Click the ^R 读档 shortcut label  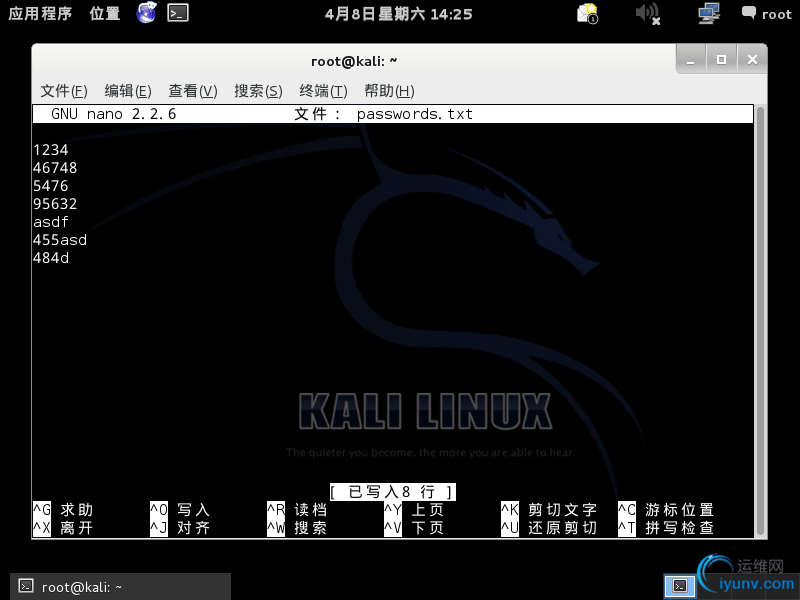pyautogui.click(x=297, y=510)
